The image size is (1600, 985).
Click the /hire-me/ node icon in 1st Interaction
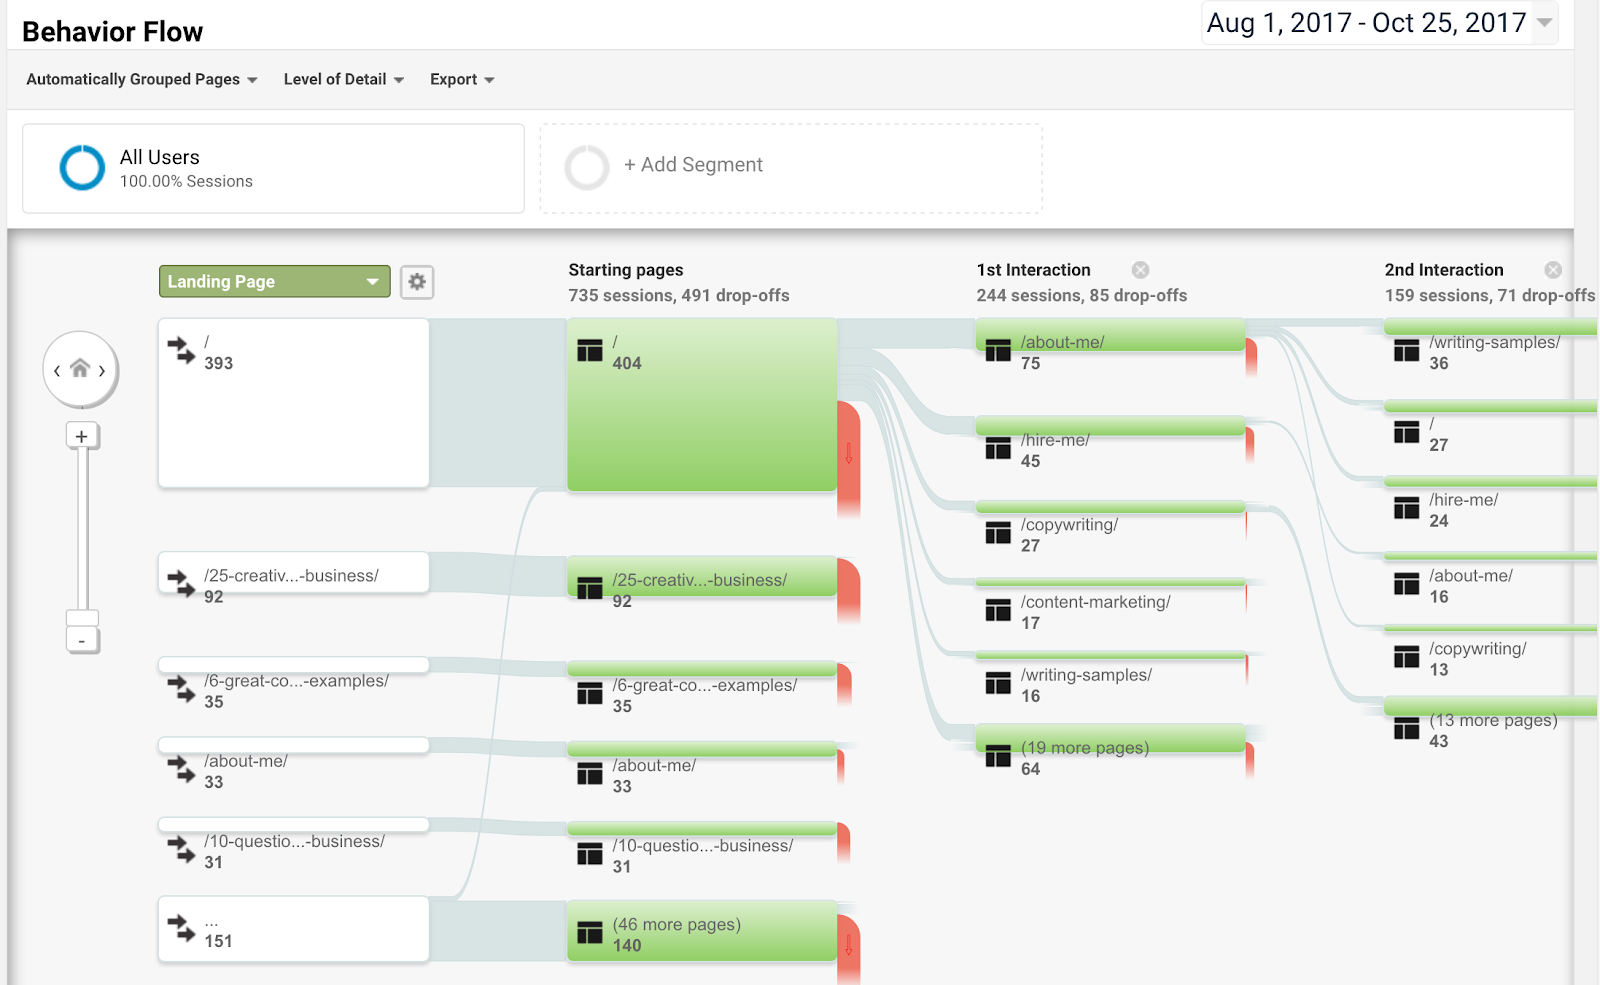click(998, 449)
